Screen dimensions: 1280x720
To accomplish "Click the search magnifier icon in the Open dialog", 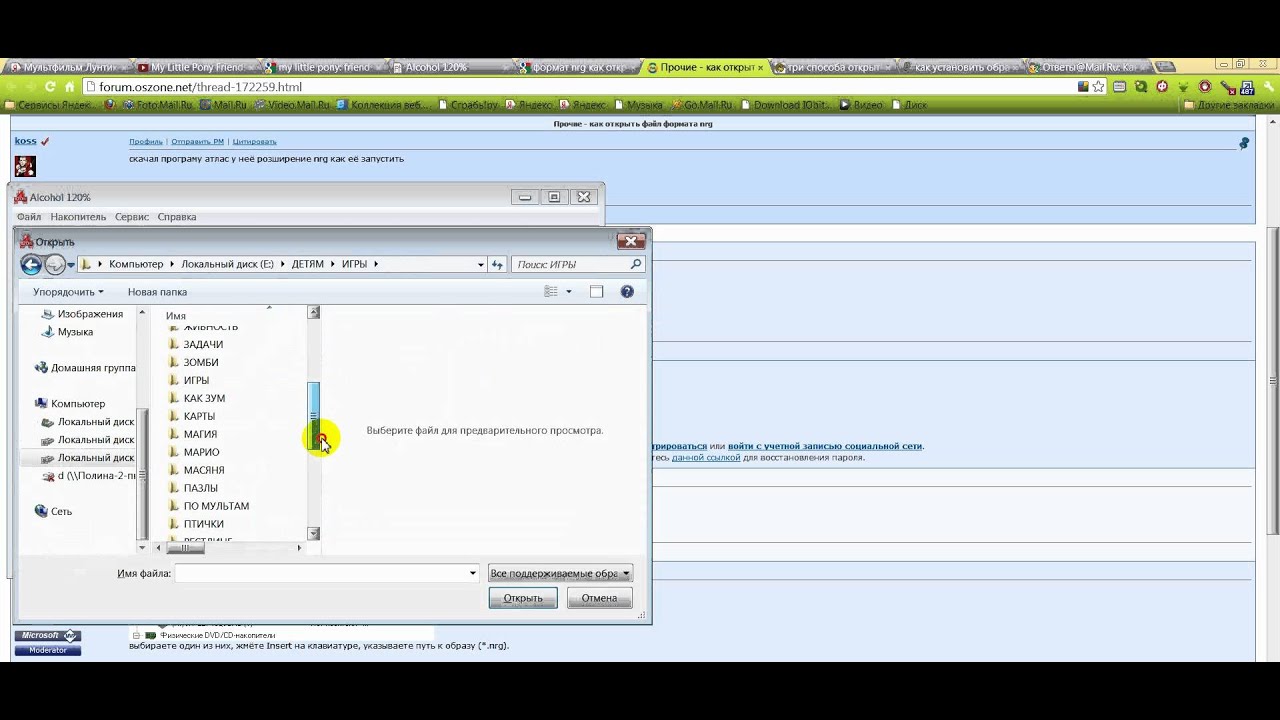I will [635, 264].
